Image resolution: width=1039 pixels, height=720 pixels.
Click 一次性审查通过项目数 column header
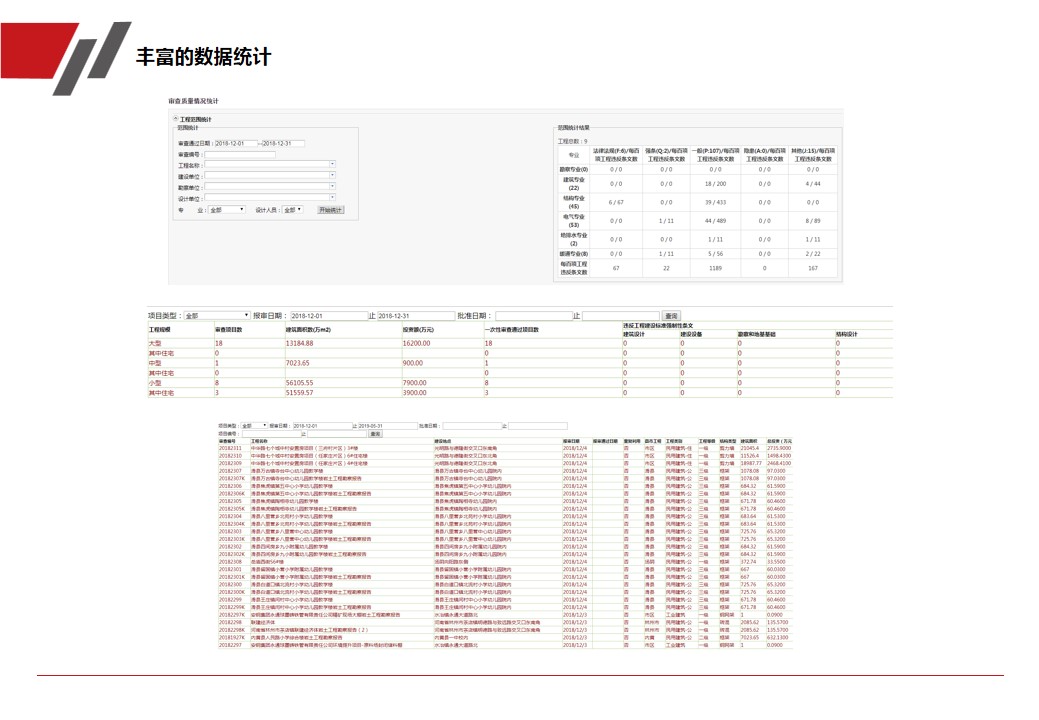tap(512, 330)
